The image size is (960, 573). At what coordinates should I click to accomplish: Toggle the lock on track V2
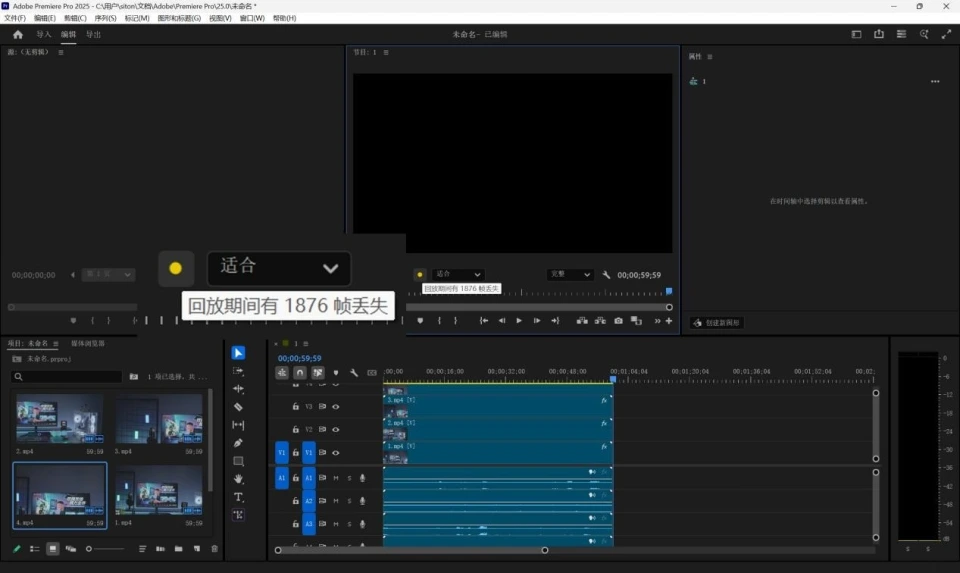(x=296, y=429)
